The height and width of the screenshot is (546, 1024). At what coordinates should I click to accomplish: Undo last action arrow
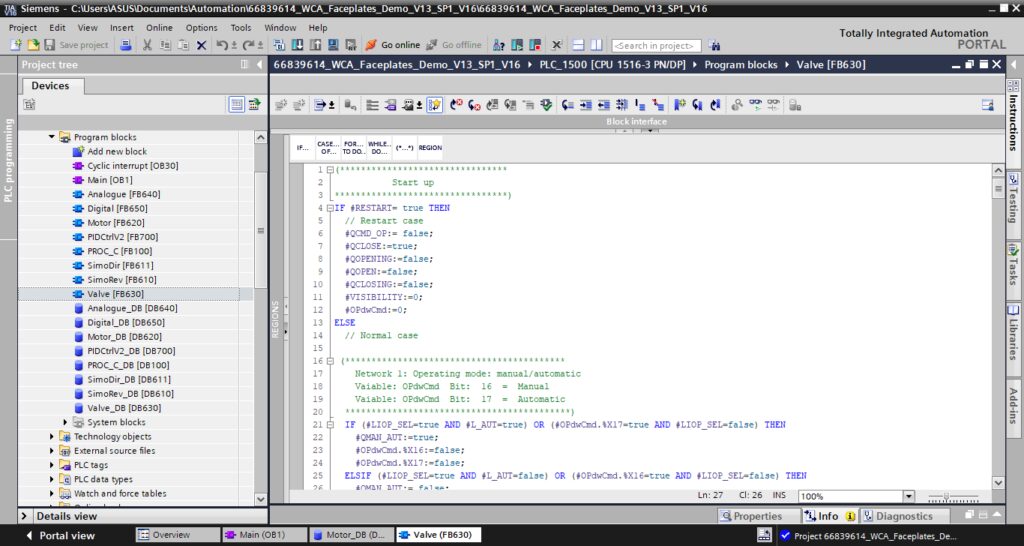coord(222,45)
